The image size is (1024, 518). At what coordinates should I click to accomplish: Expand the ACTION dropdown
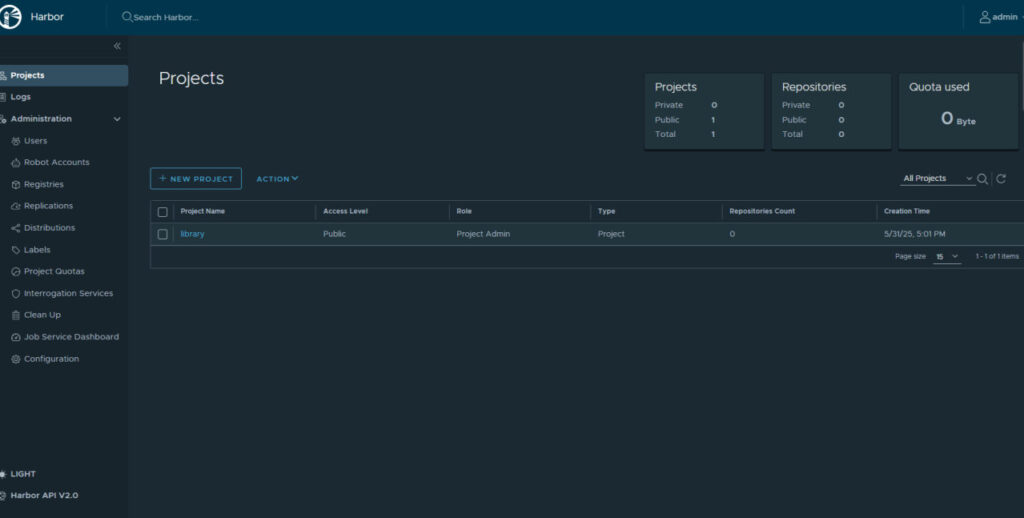tap(277, 179)
